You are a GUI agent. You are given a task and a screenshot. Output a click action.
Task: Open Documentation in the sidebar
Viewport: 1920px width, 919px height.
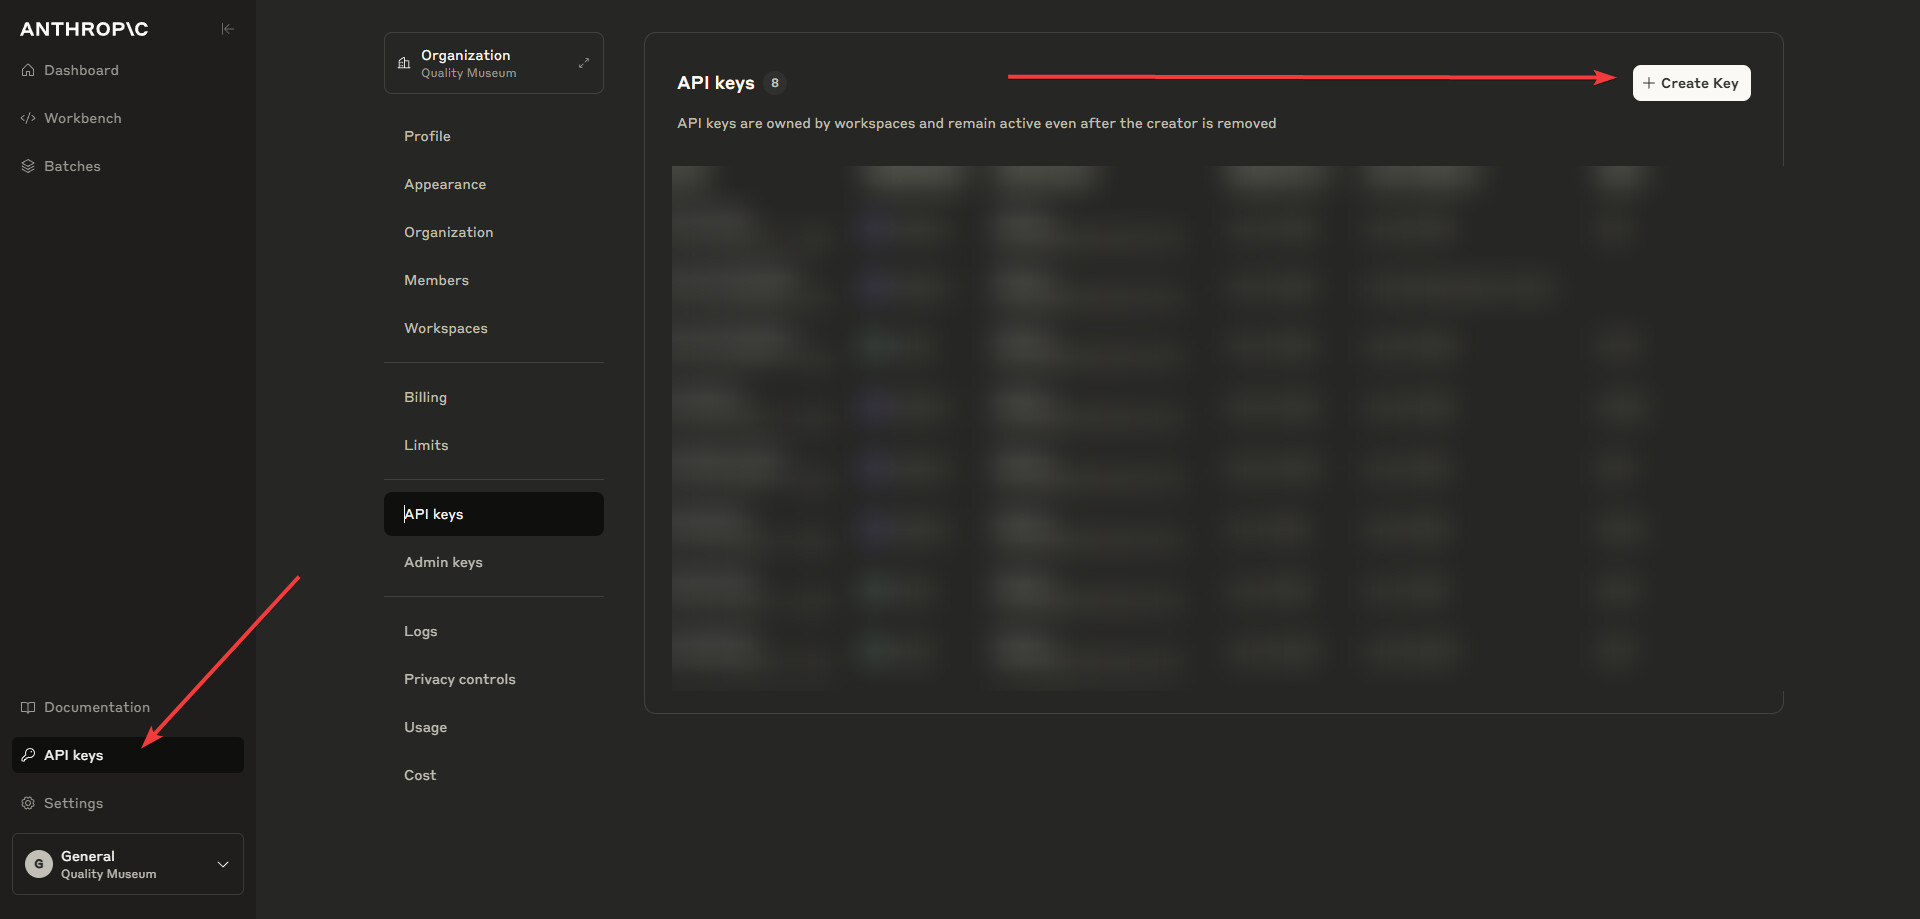pos(128,707)
